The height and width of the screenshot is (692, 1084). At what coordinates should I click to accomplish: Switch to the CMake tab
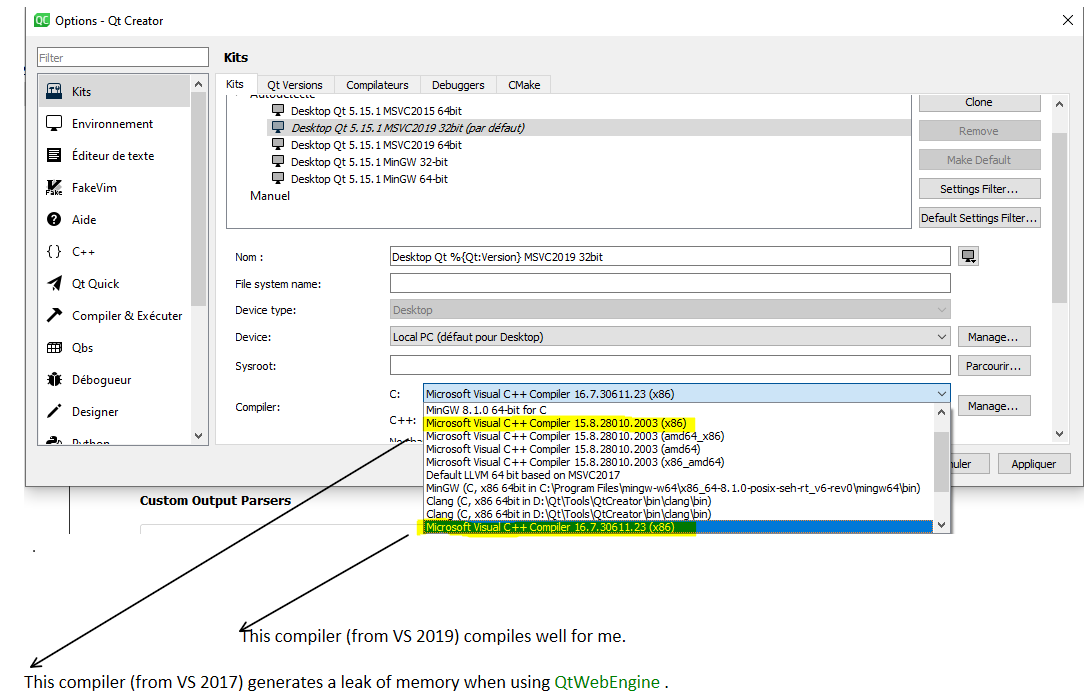tap(524, 85)
